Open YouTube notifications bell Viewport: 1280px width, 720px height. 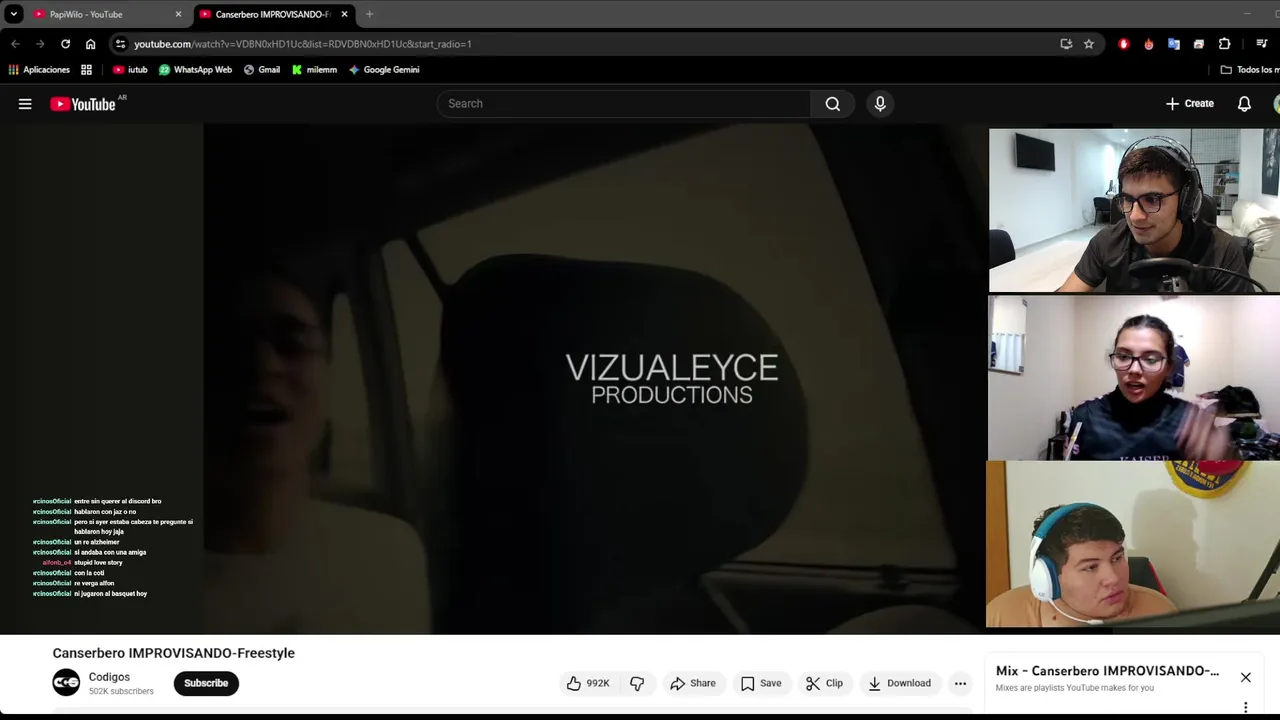pyautogui.click(x=1244, y=104)
